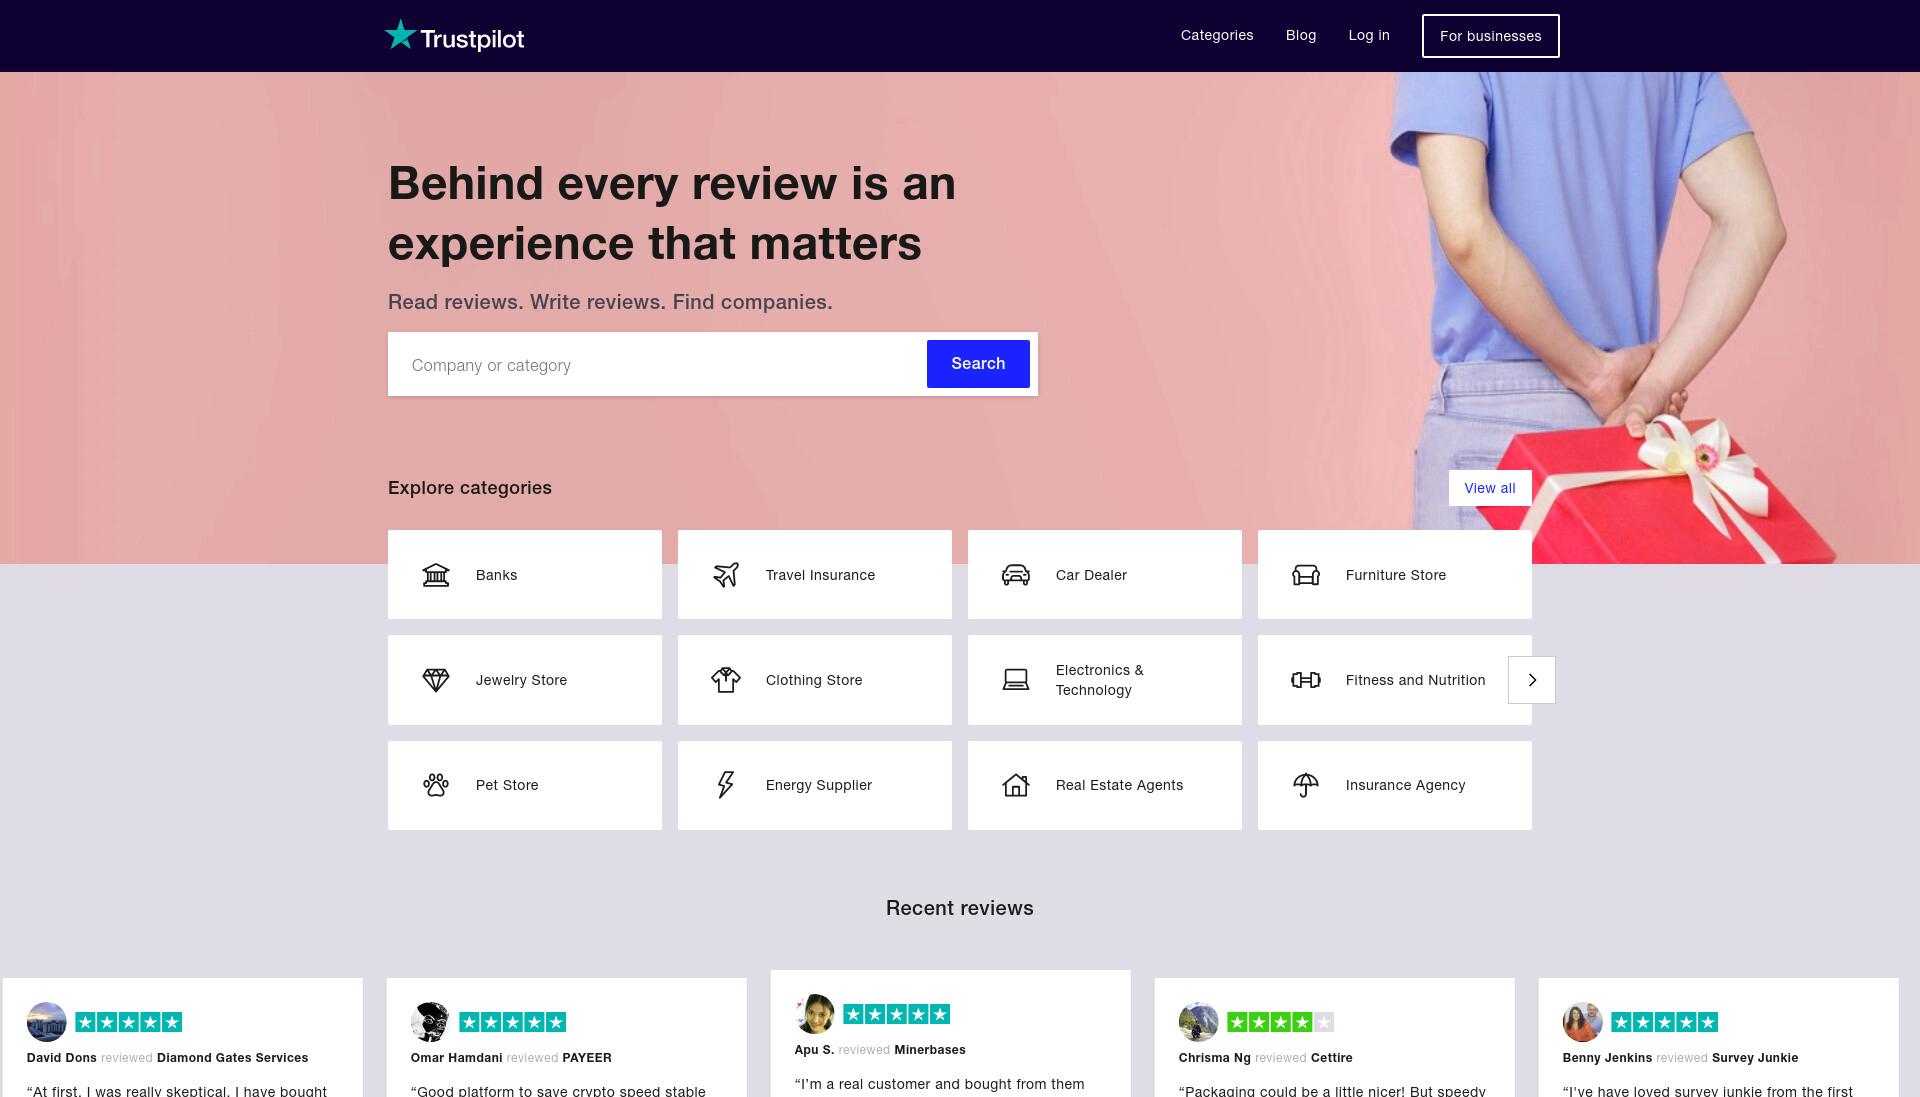The width and height of the screenshot is (1920, 1097).
Task: Click the Travel Insurance airplane icon
Action: point(726,575)
